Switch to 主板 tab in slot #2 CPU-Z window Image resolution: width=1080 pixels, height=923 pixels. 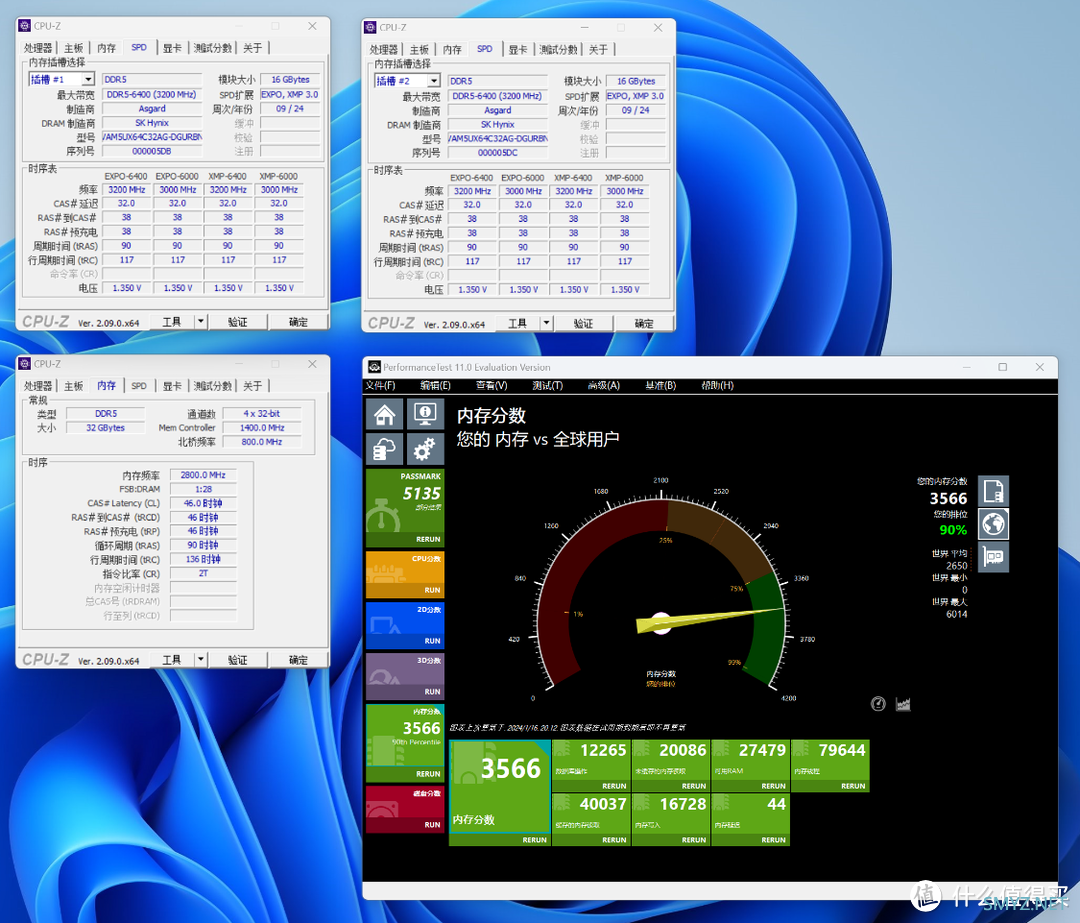coord(419,49)
